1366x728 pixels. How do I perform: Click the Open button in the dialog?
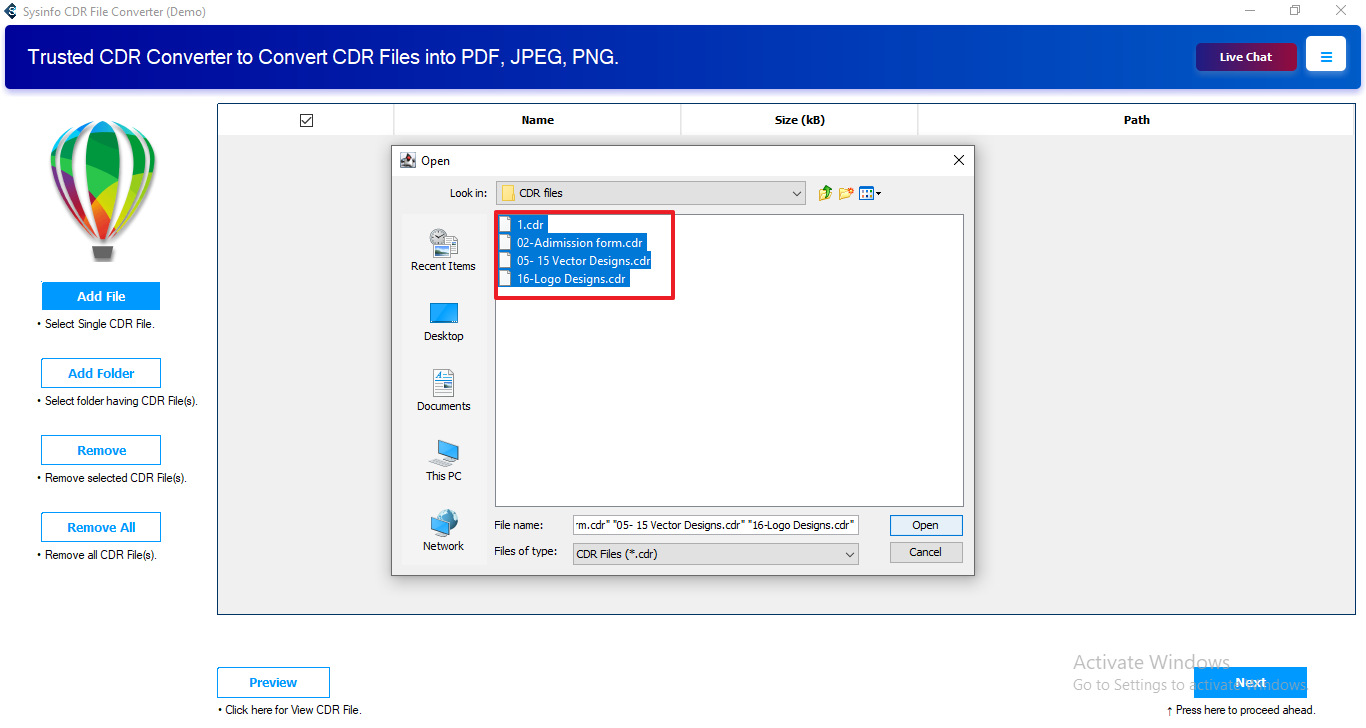(926, 525)
